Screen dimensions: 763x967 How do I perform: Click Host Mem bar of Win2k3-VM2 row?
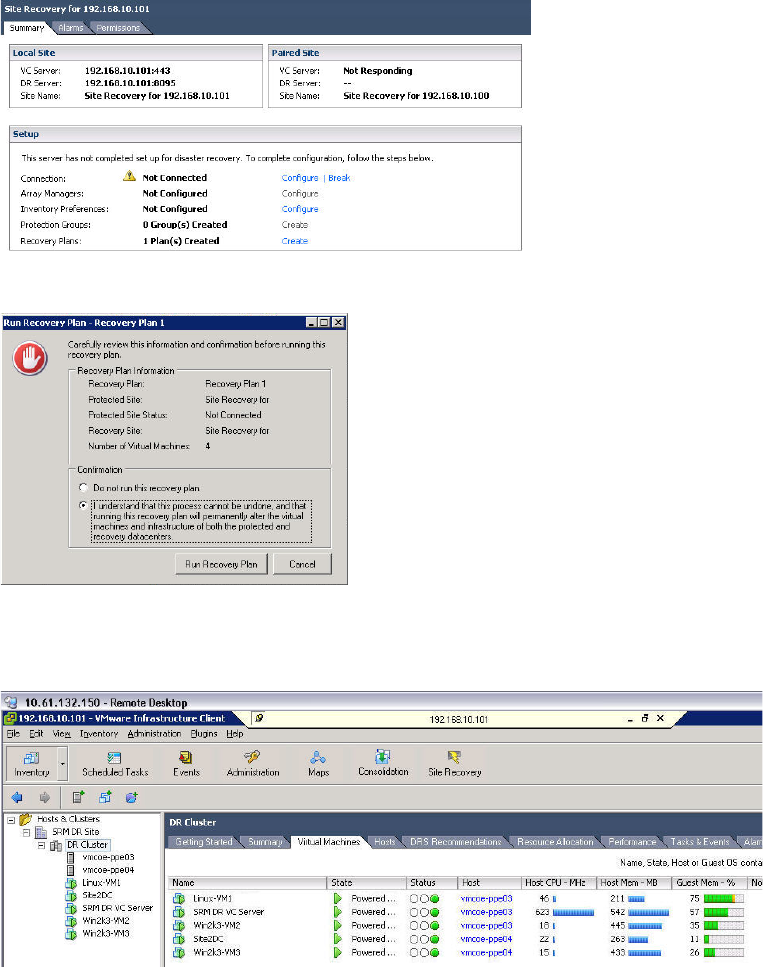point(645,926)
